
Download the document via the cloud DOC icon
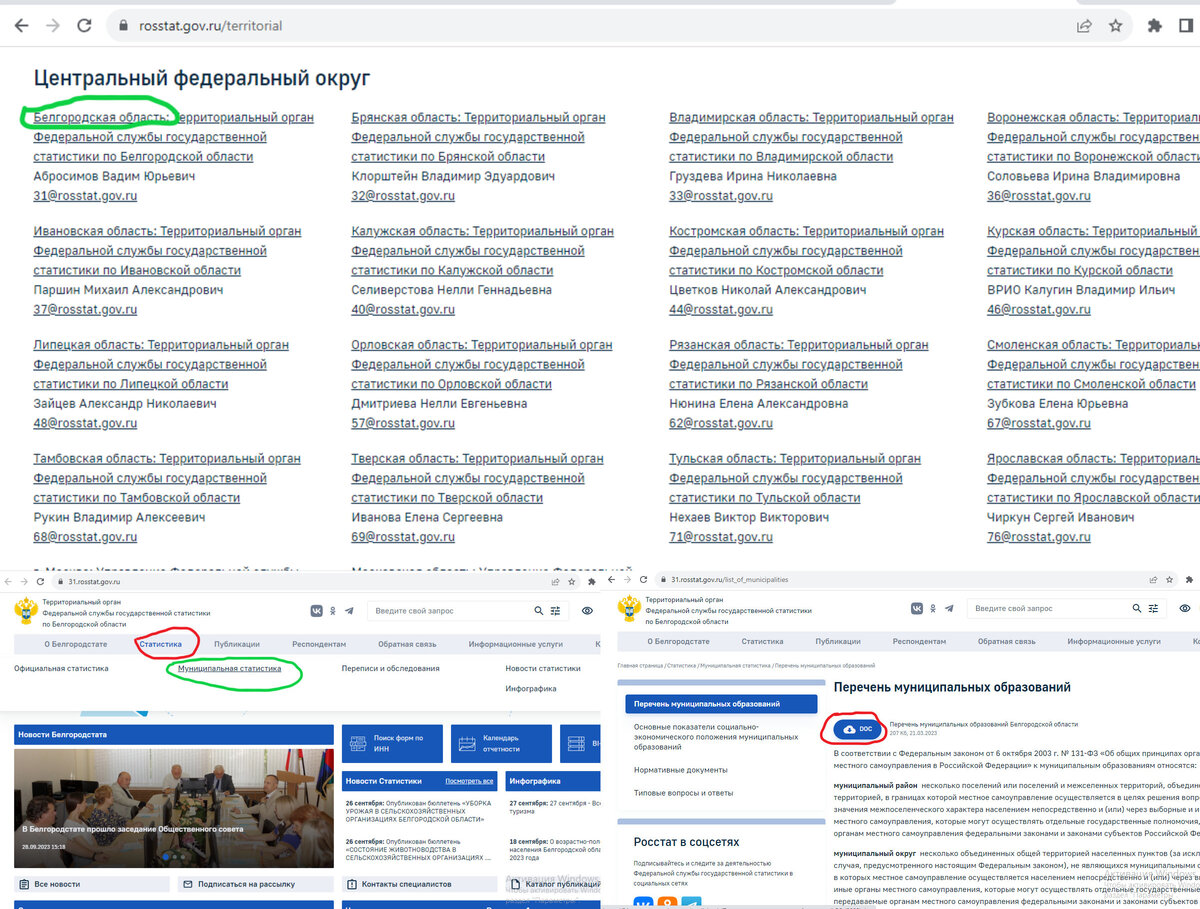click(x=852, y=730)
